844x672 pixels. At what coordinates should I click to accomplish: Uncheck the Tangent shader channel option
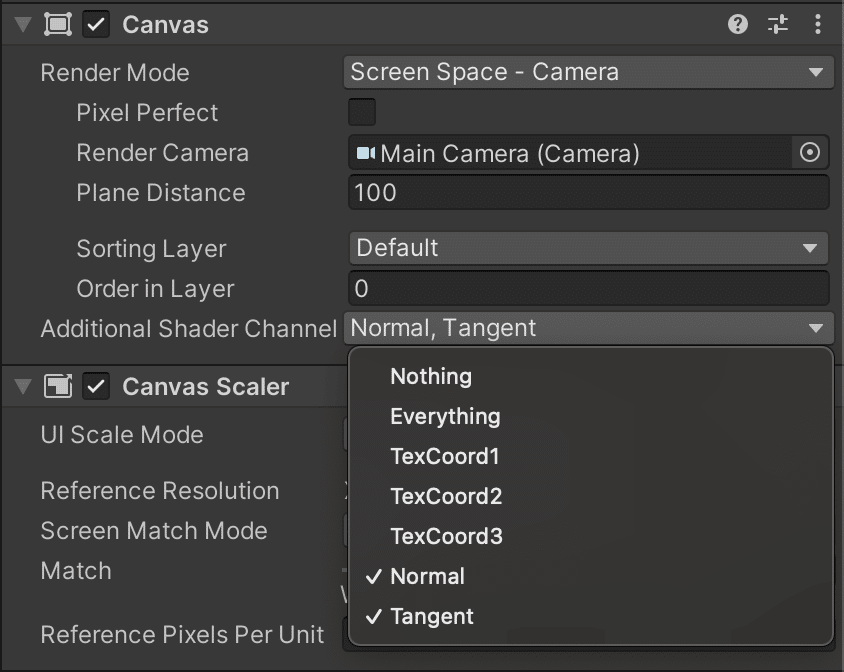click(432, 616)
